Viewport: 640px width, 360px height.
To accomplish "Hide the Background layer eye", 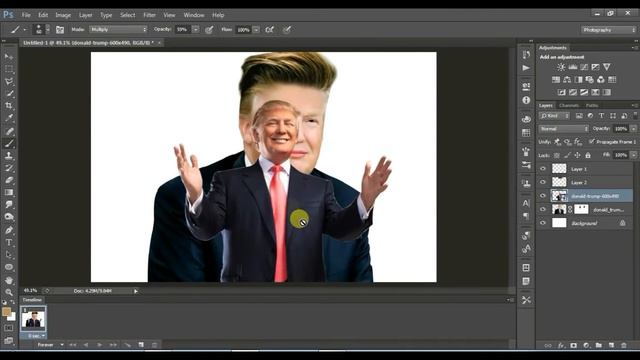I will click(543, 223).
